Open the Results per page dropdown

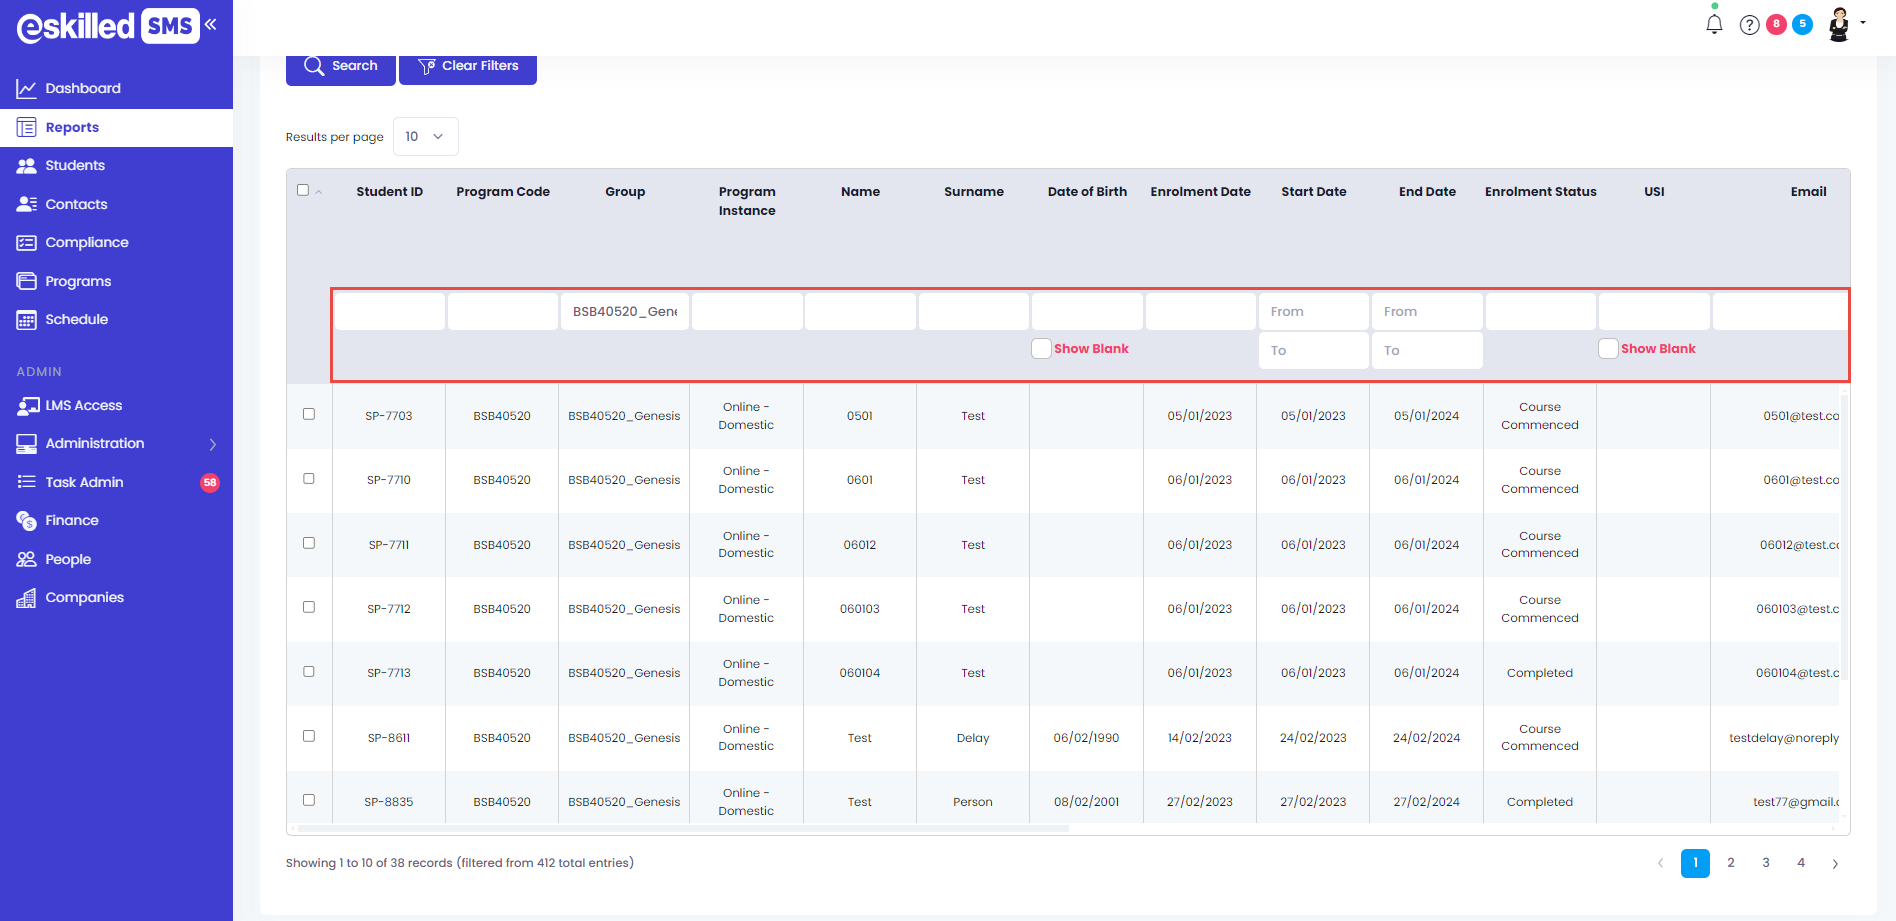point(425,137)
